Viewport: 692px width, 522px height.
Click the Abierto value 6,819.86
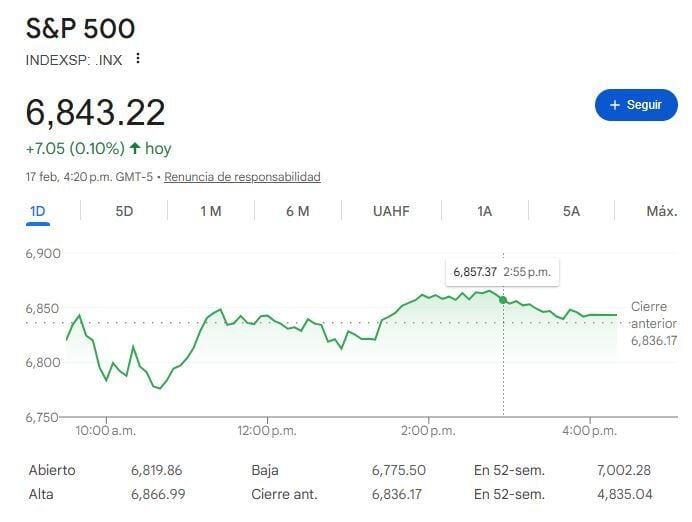click(157, 470)
